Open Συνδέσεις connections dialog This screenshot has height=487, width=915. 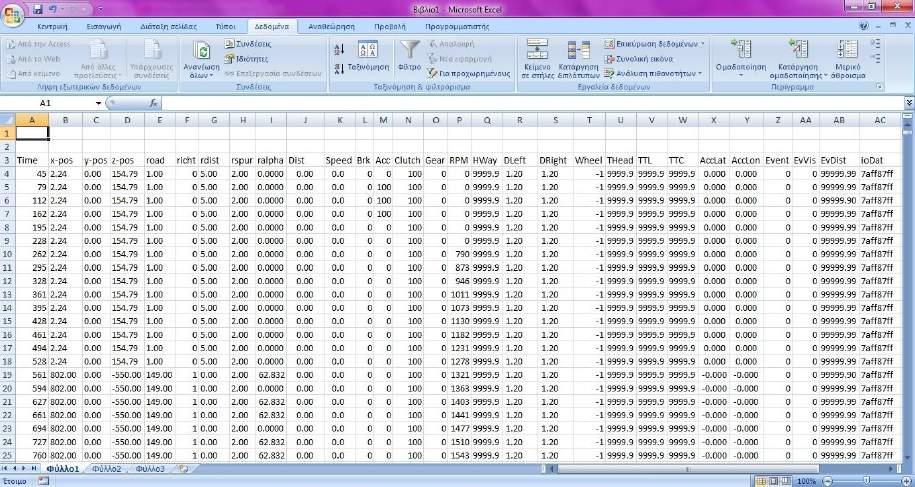click(x=248, y=44)
